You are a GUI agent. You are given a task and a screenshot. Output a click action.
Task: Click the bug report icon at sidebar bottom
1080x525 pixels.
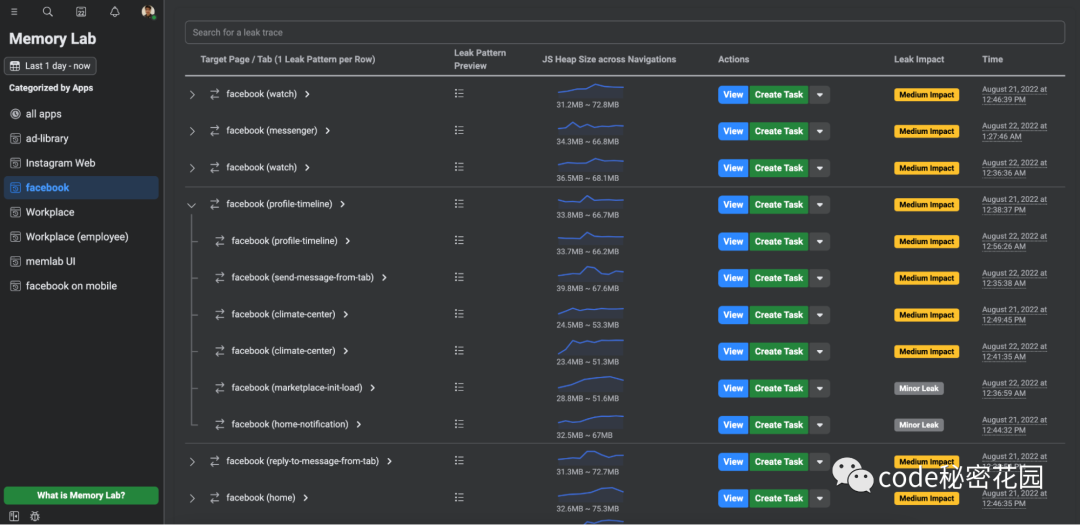(x=35, y=515)
